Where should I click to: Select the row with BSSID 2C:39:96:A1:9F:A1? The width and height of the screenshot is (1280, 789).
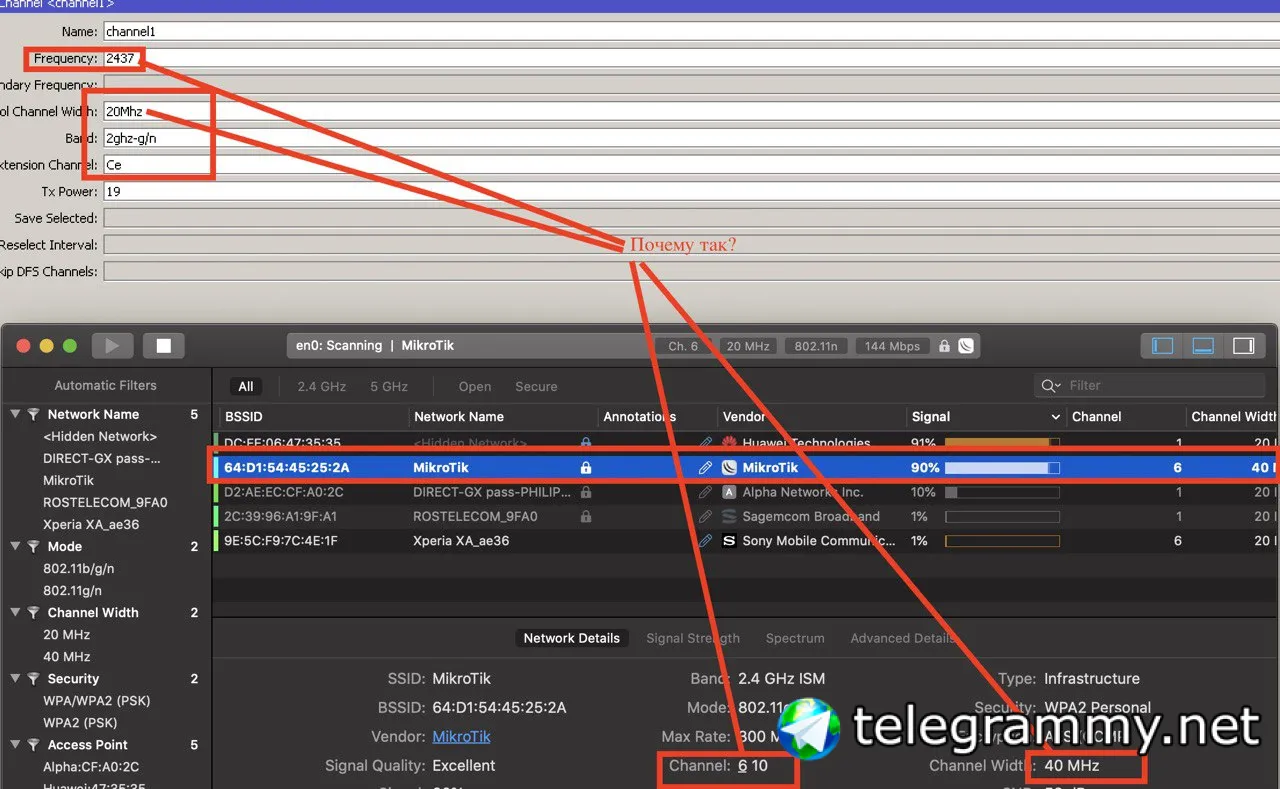[746, 517]
